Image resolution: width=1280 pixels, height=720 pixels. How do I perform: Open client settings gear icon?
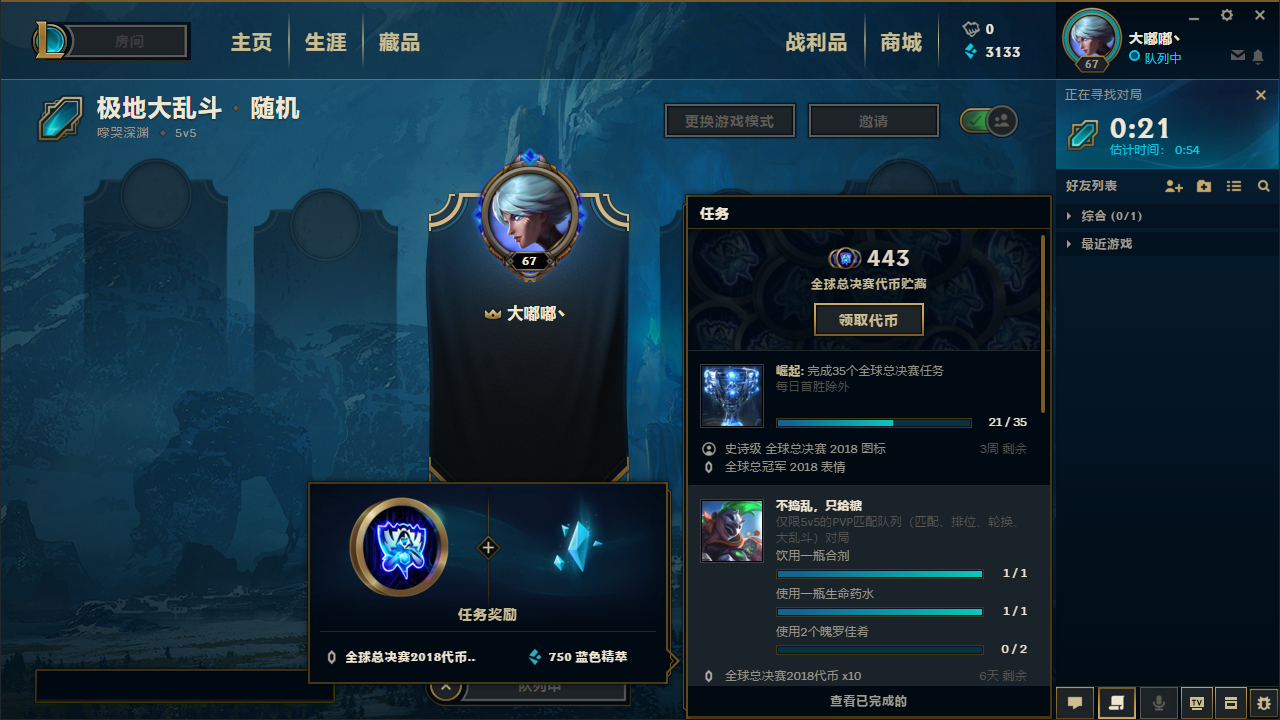pyautogui.click(x=1228, y=15)
